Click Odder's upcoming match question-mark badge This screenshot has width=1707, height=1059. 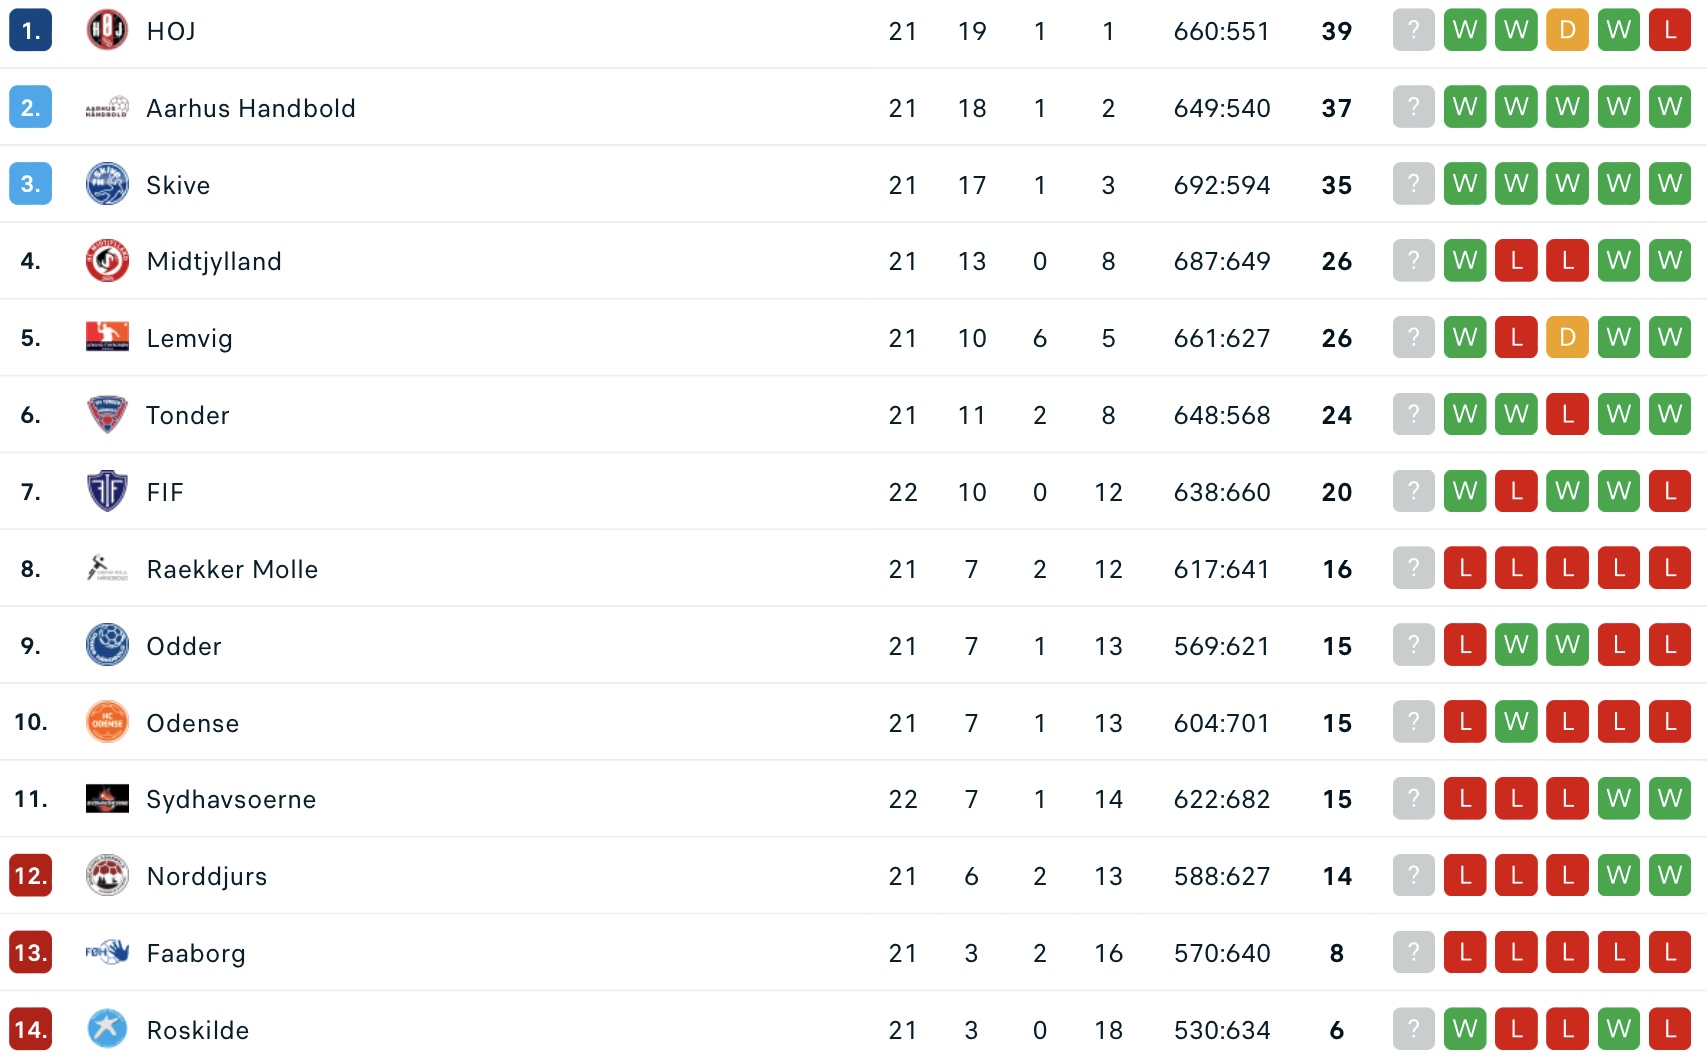1414,645
